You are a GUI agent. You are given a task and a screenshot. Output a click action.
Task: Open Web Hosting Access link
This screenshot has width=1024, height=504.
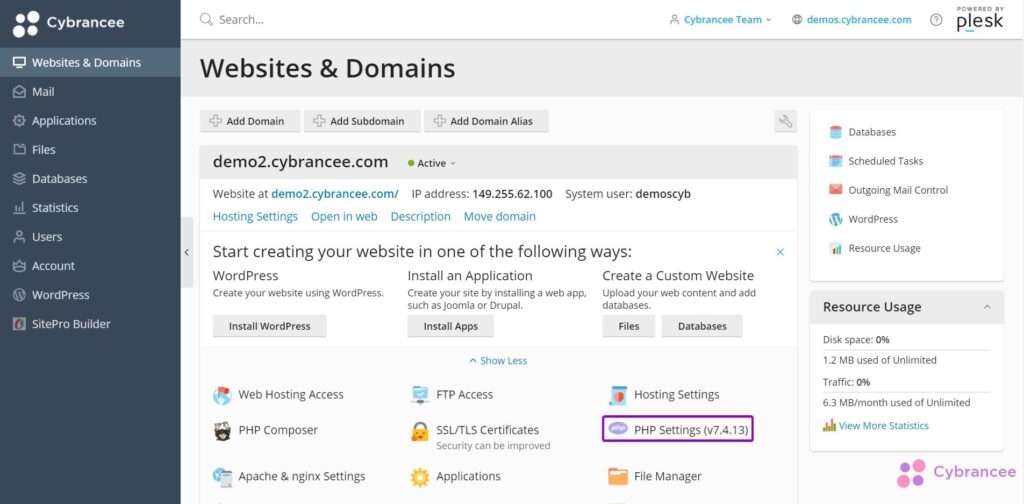tap(291, 394)
